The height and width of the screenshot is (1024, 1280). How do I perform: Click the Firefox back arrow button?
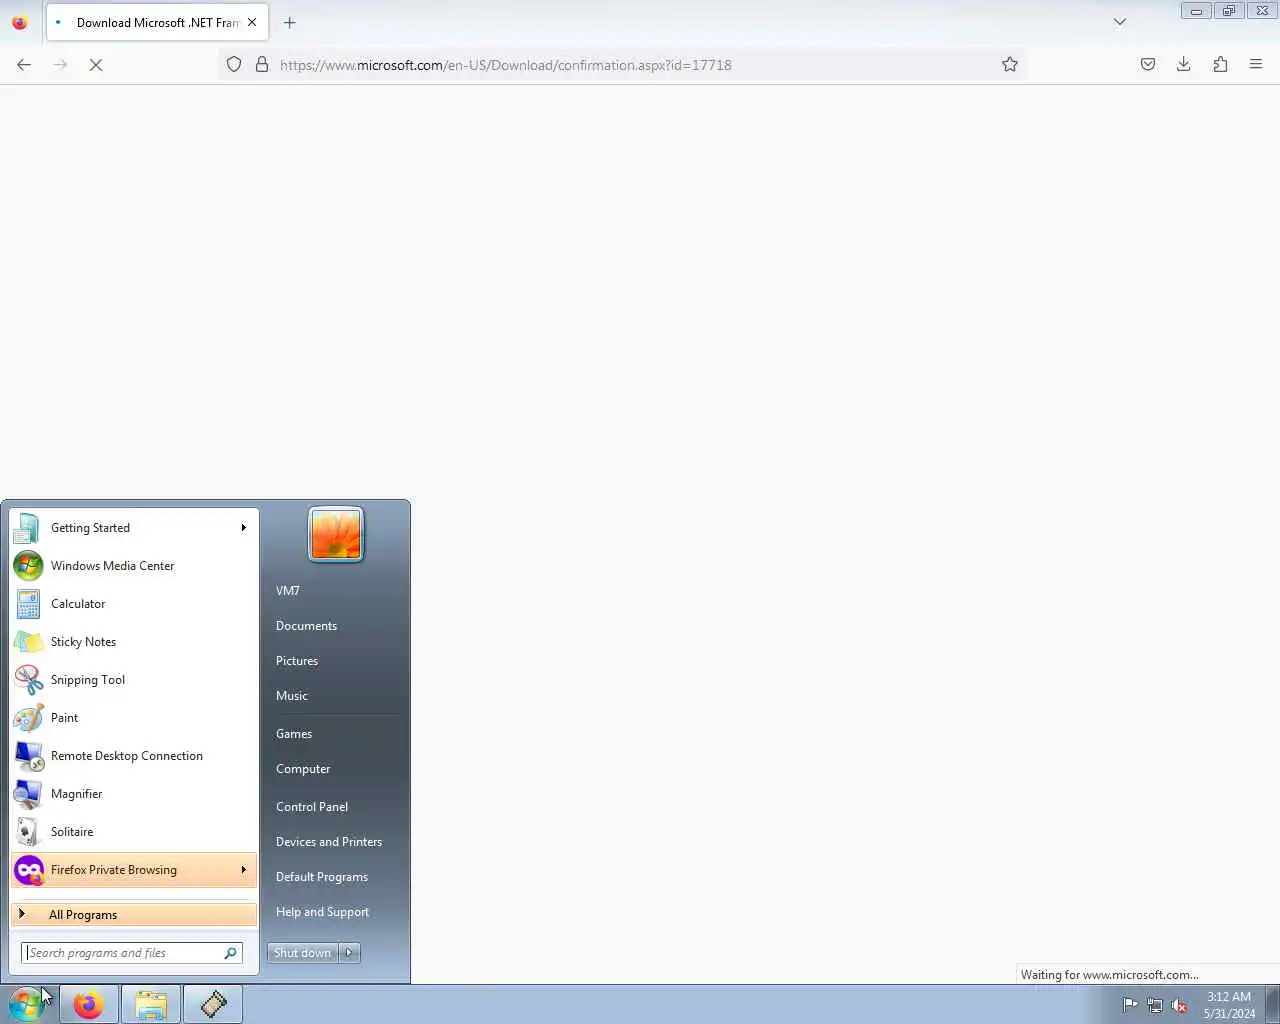click(24, 64)
